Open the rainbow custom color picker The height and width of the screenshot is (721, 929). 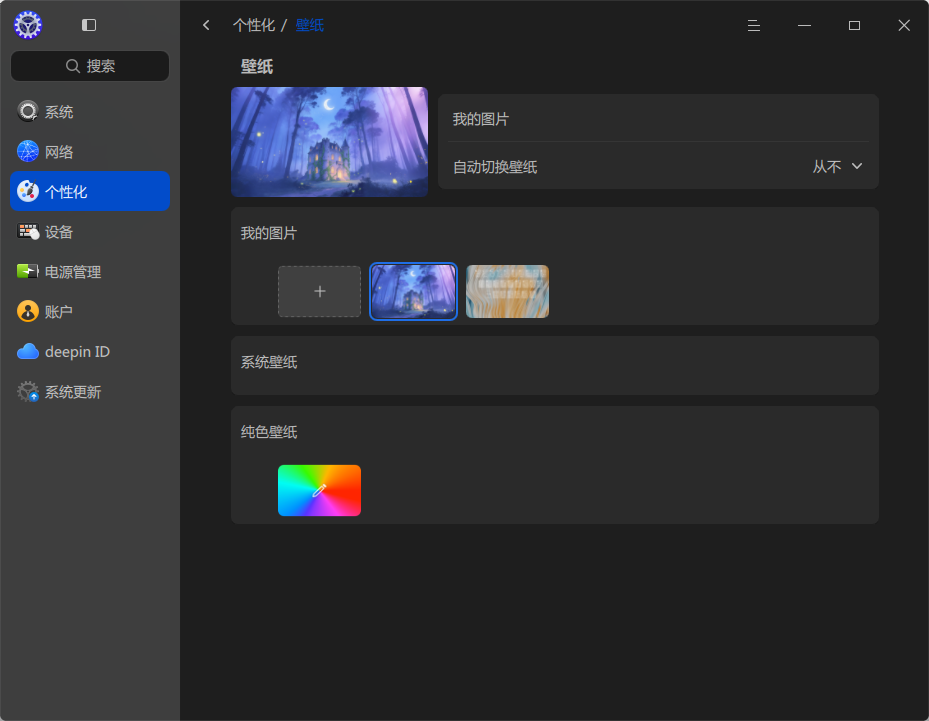(x=319, y=490)
